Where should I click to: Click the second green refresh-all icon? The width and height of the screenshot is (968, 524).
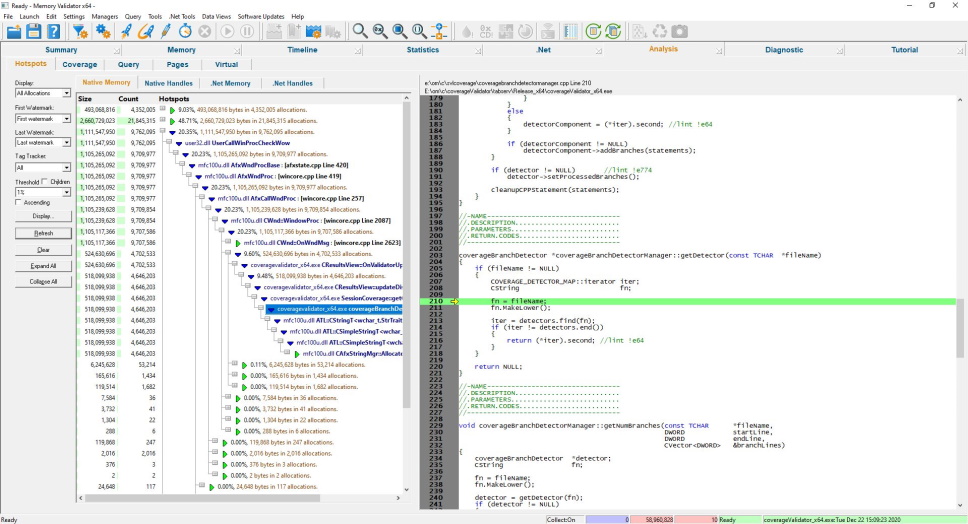[x=613, y=31]
